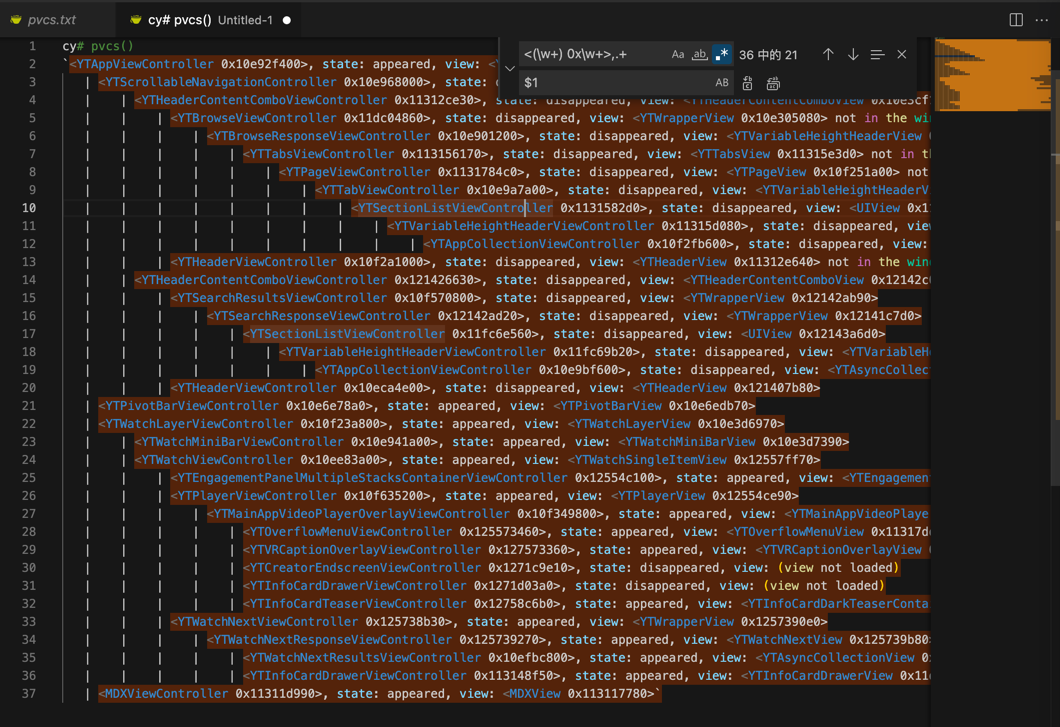Toggle Use Regular Expression option
The width and height of the screenshot is (1060, 727).
pos(722,55)
